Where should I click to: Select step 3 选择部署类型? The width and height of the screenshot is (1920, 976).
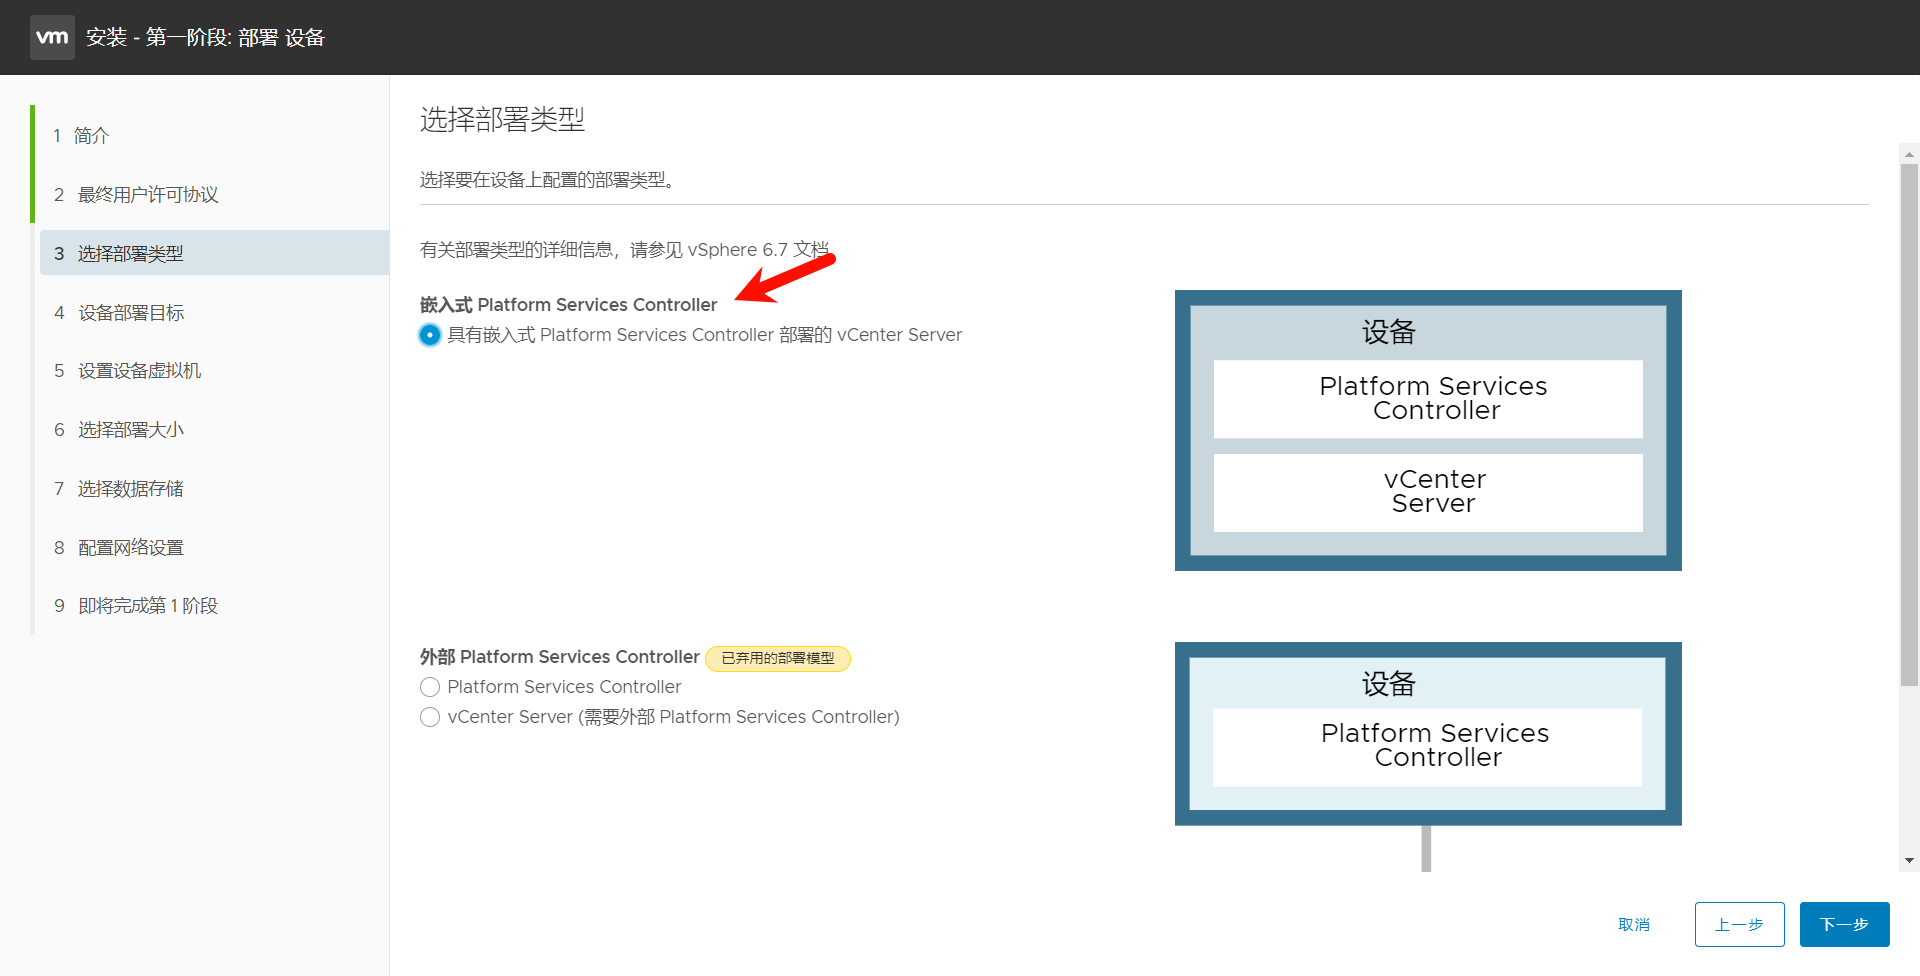click(214, 253)
